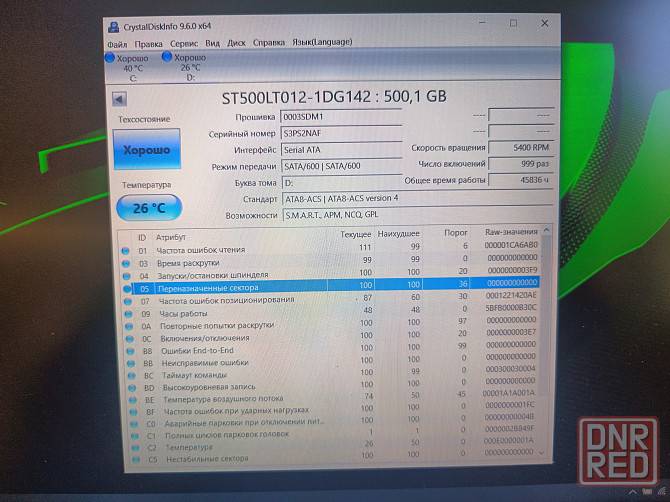This screenshot has height=502, width=670.
Task: Click the CrystalDiskInfo title bar icon
Action: tap(113, 26)
